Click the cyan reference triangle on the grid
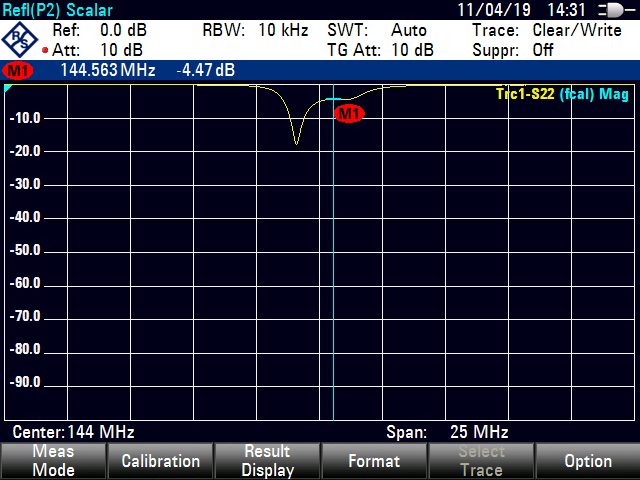Viewport: 640px width, 480px height. [9, 90]
